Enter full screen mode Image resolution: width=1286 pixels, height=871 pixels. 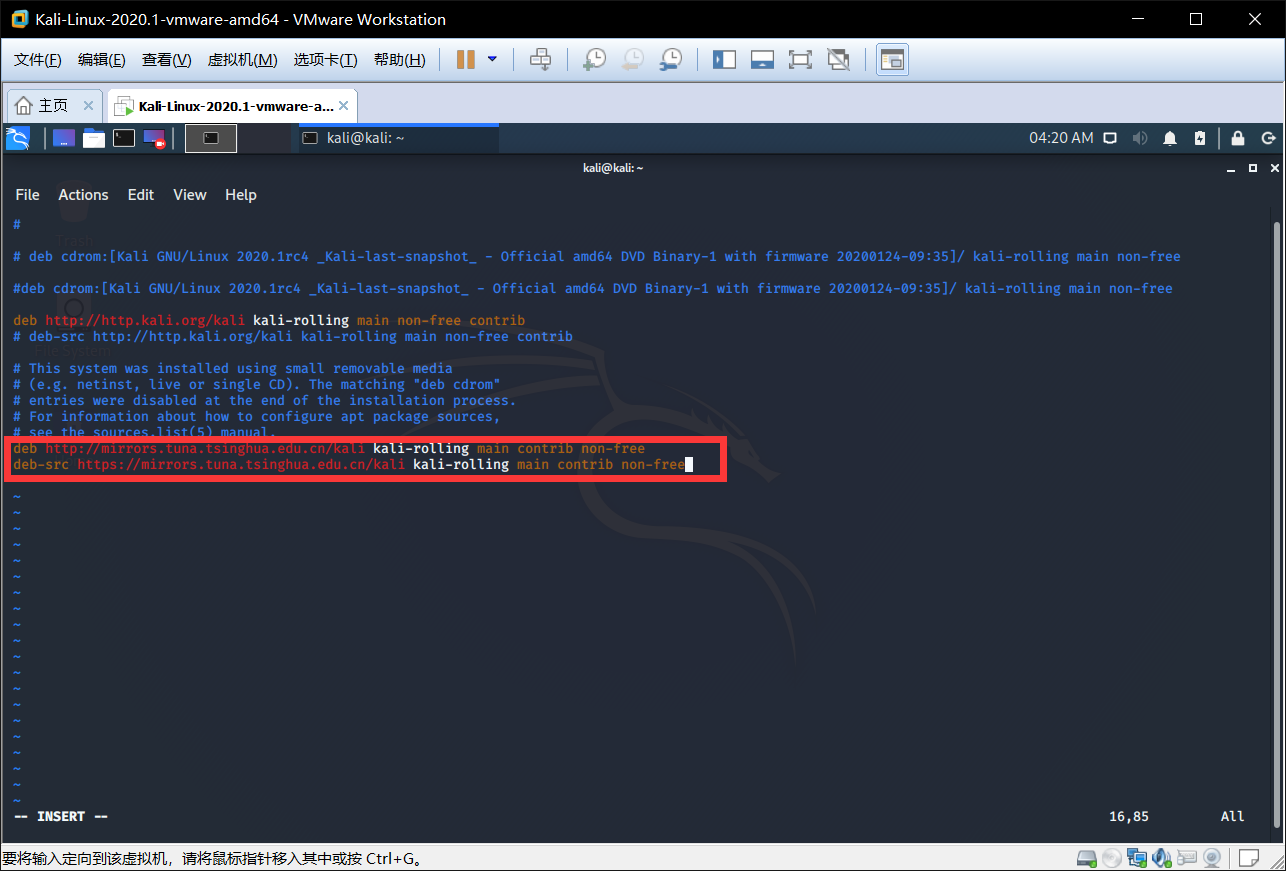(800, 60)
